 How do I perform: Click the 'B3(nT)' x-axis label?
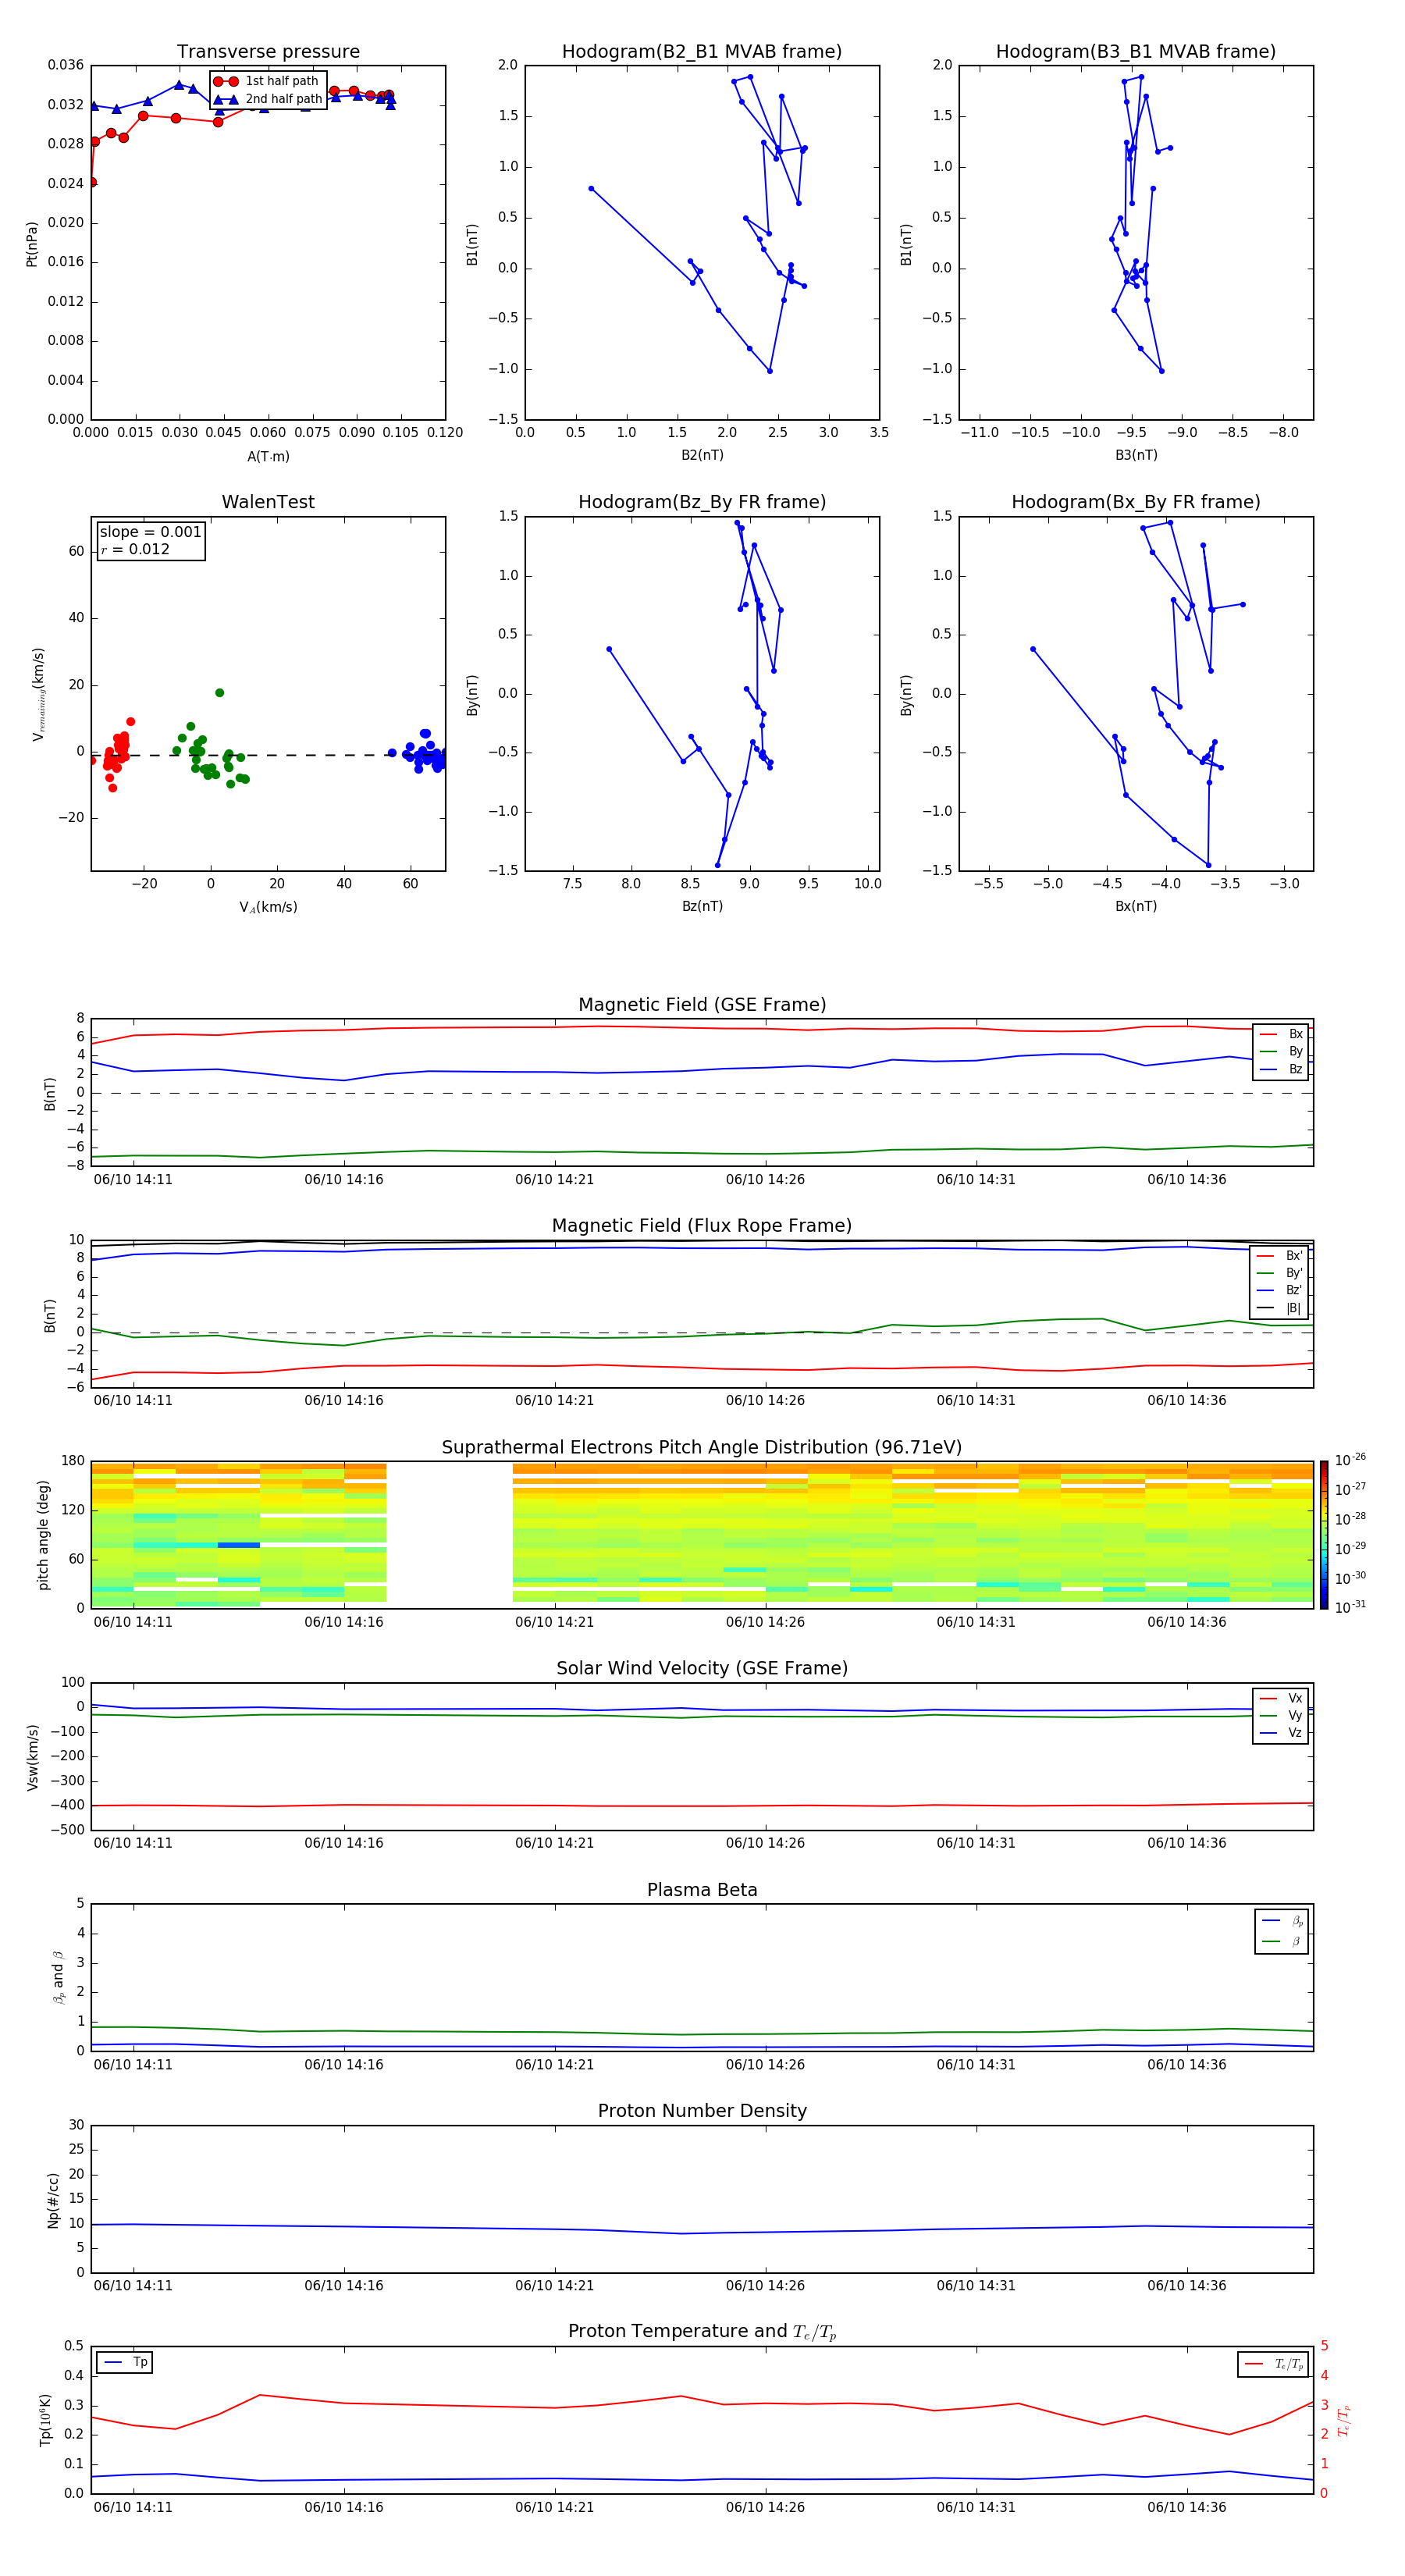click(1136, 455)
